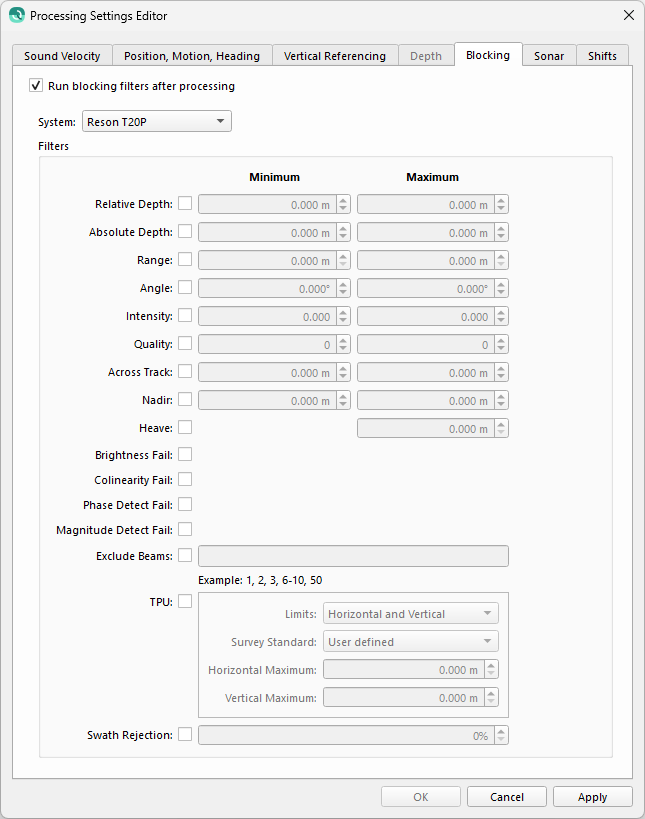The width and height of the screenshot is (645, 819).
Task: Click the app icon in the title bar
Action: [x=17, y=16]
